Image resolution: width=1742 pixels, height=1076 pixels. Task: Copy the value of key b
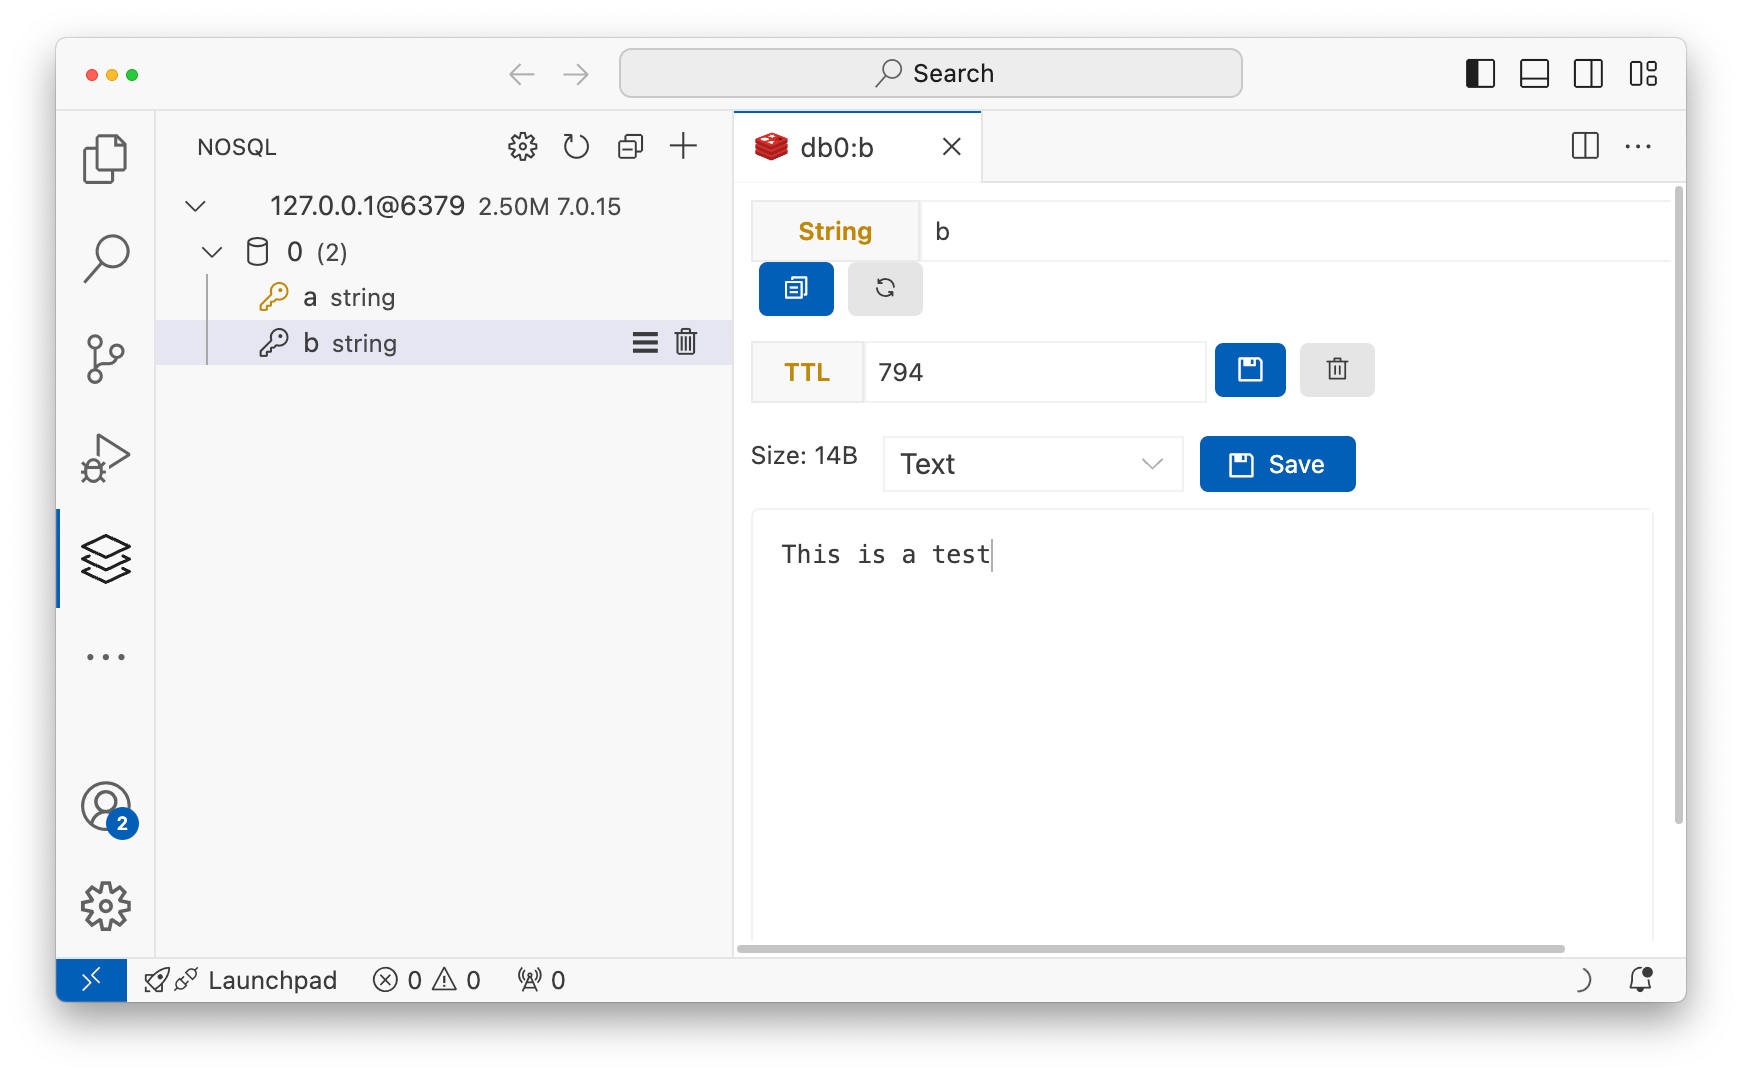[x=796, y=289]
